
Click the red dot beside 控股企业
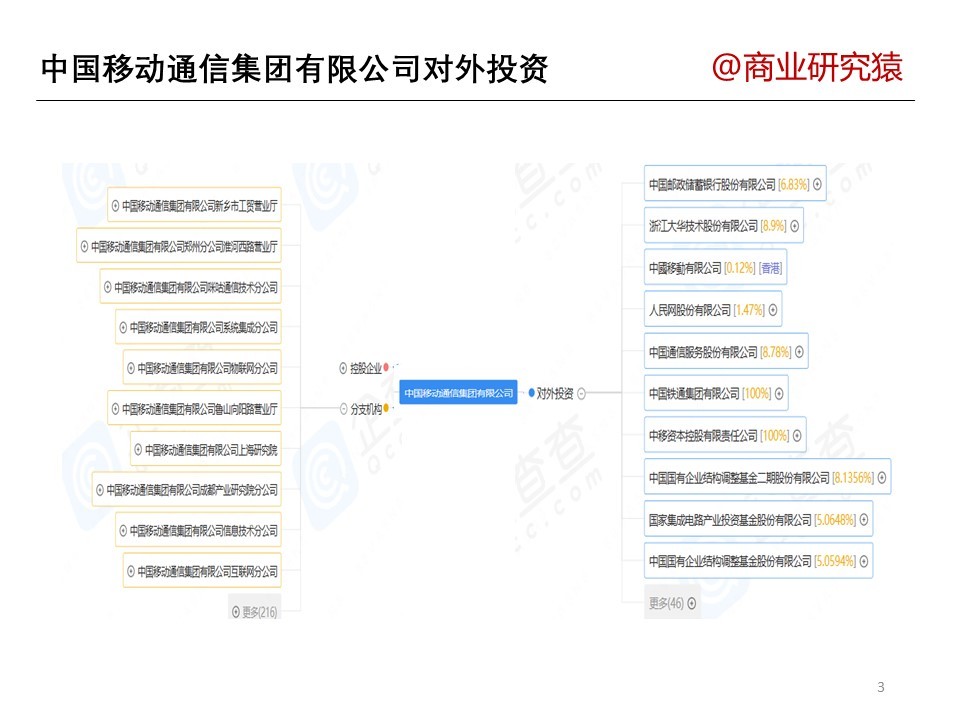386,368
